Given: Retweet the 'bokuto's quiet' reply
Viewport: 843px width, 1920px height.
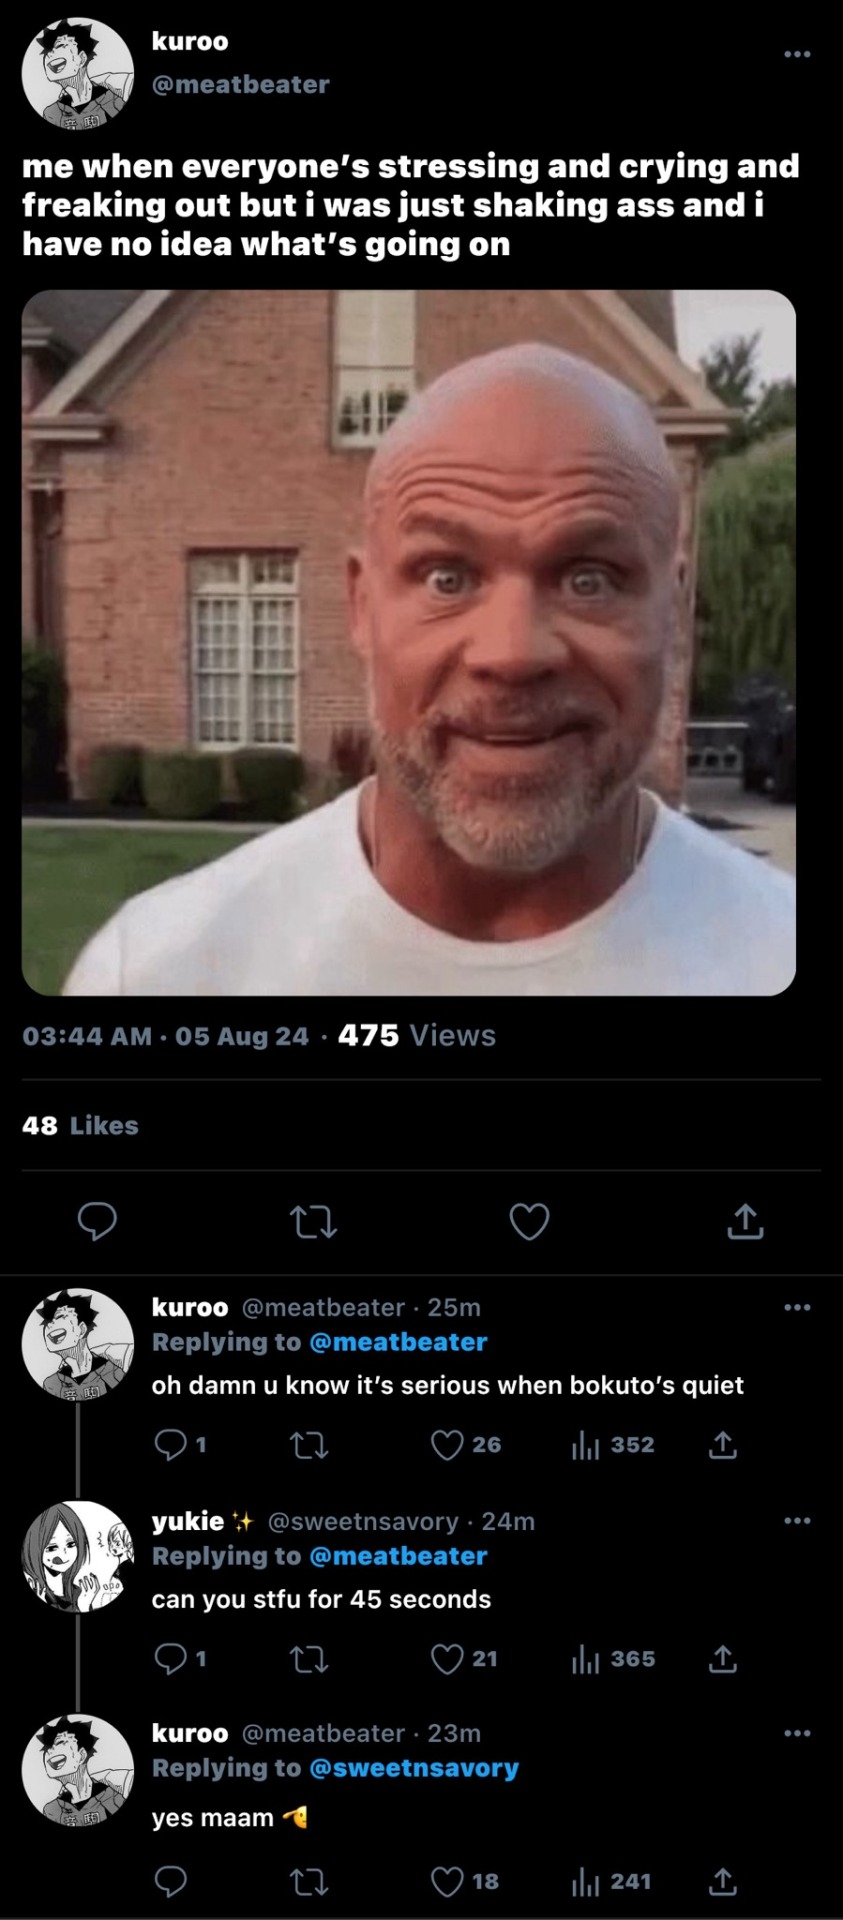Looking at the screenshot, I should pos(308,1445).
